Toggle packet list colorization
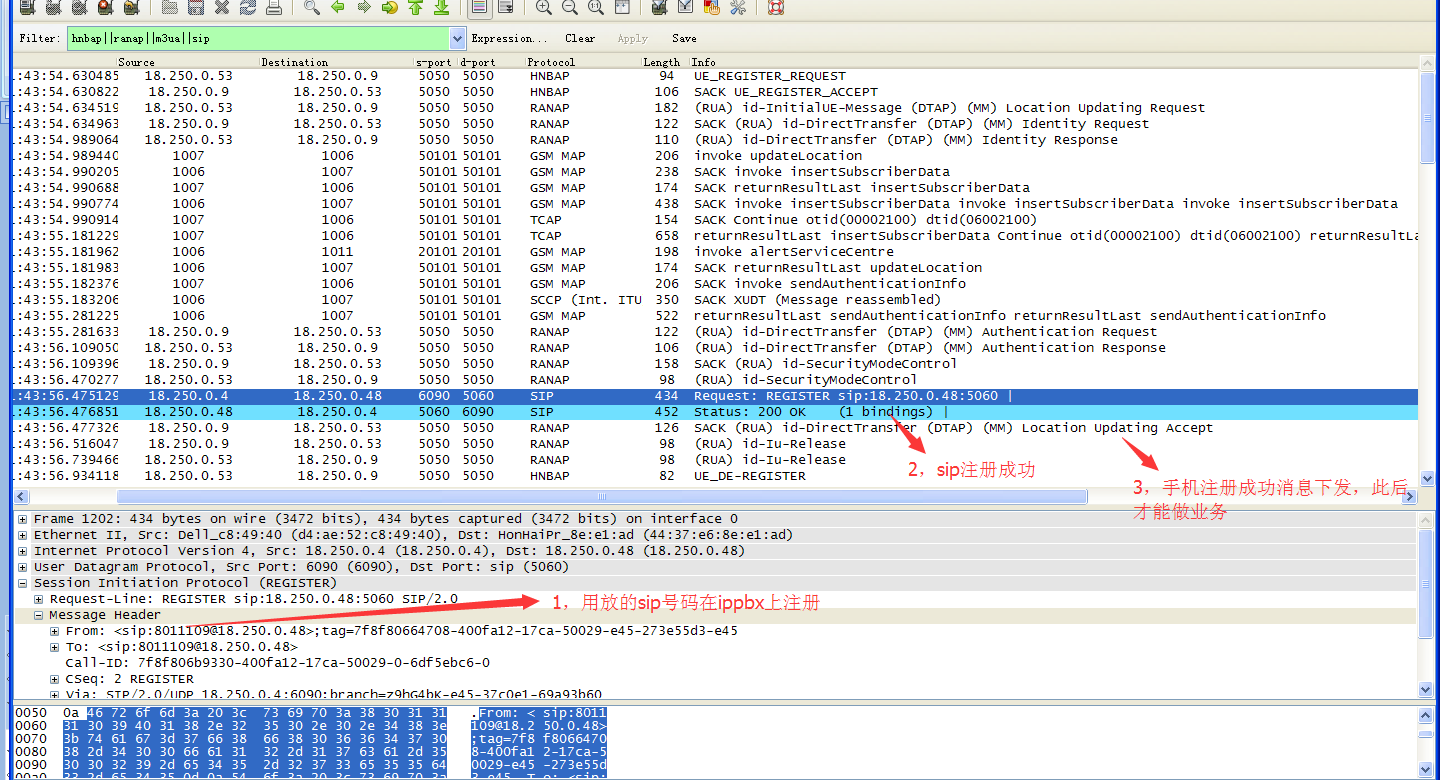The height and width of the screenshot is (780, 1440). (480, 8)
